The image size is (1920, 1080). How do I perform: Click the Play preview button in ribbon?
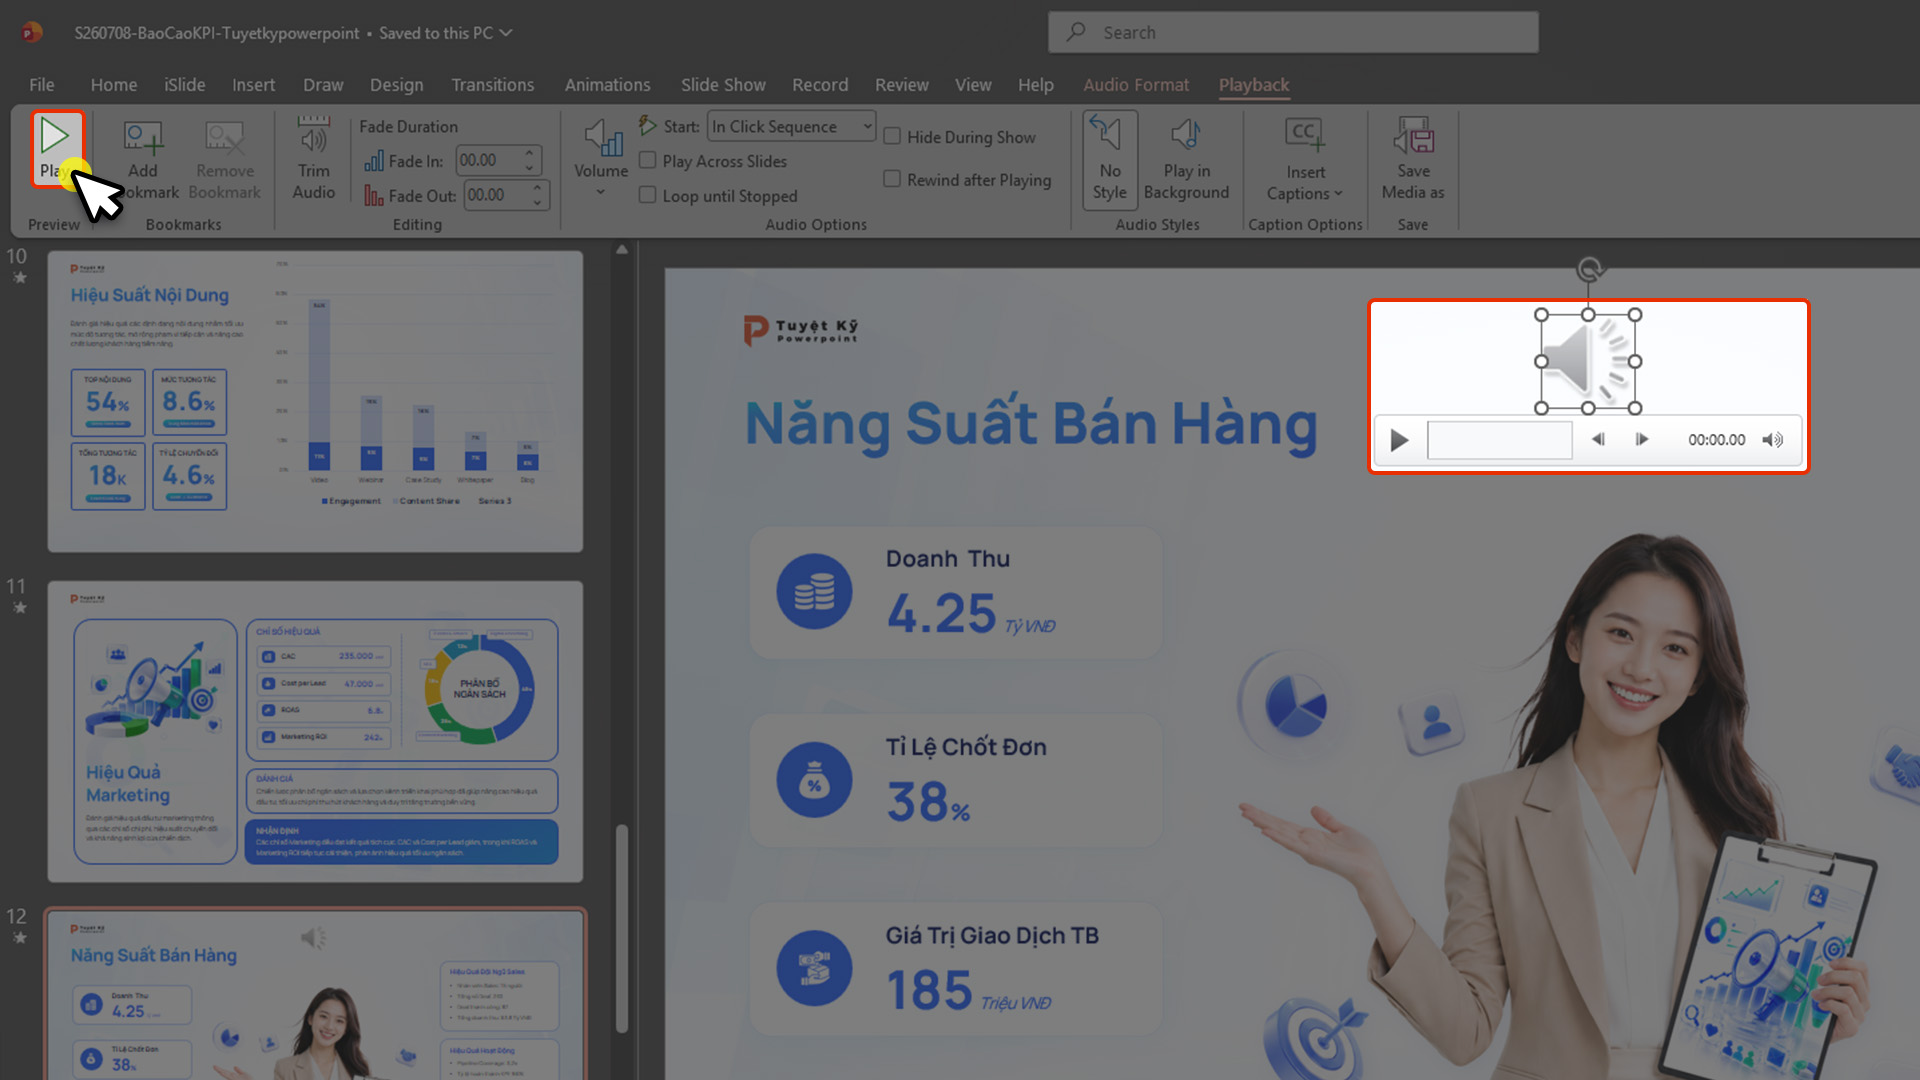[x=56, y=148]
